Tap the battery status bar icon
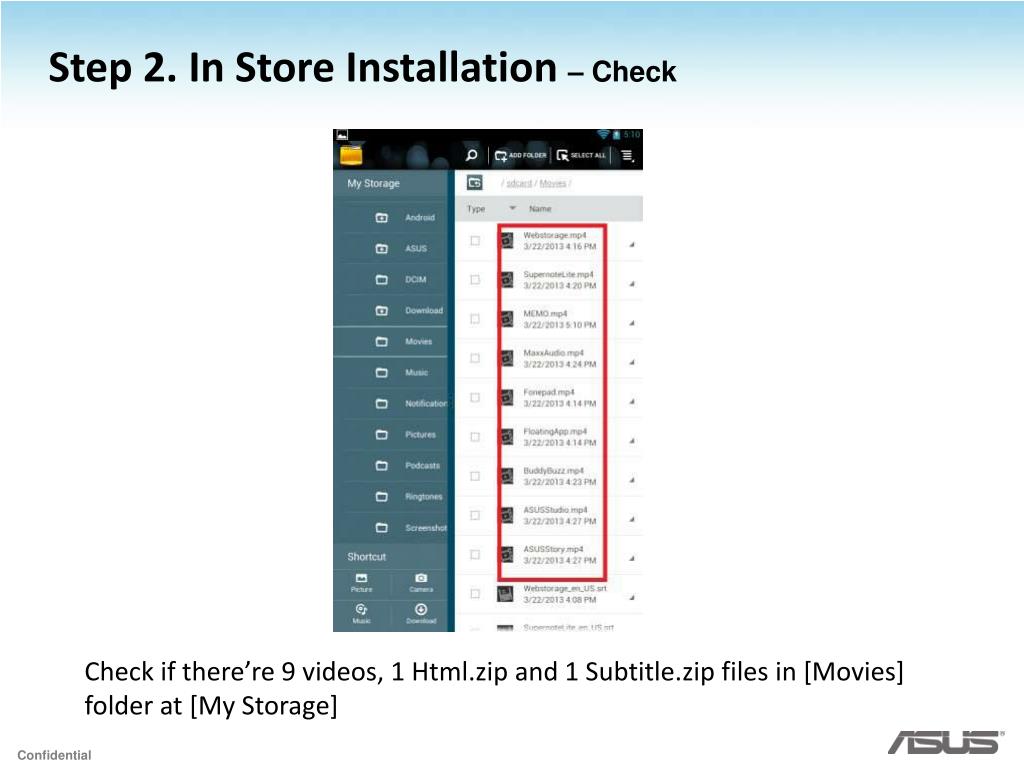 (x=616, y=135)
